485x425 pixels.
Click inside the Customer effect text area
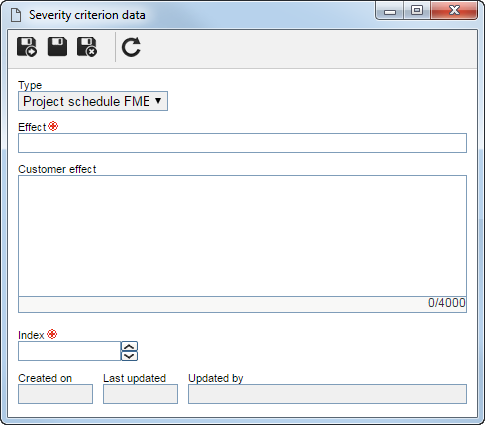[242, 236]
